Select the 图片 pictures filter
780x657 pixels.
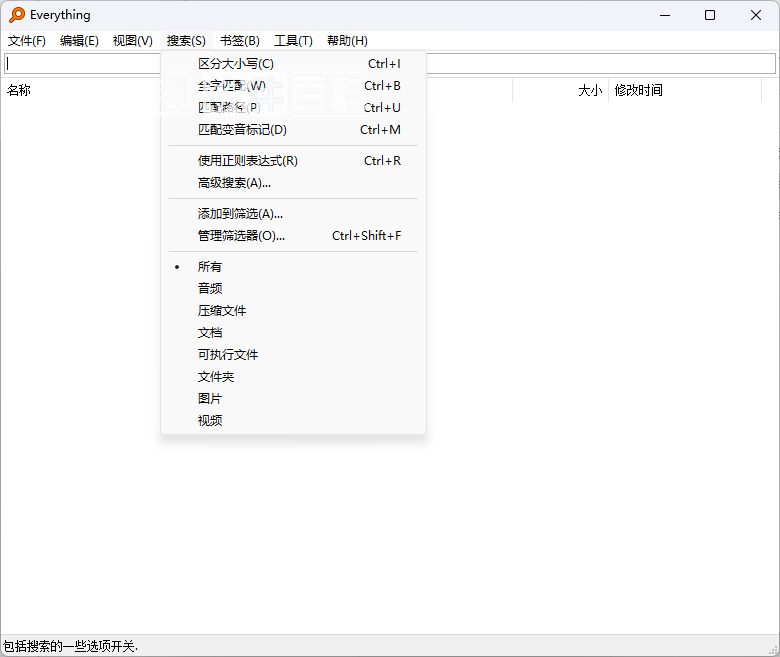(210, 399)
